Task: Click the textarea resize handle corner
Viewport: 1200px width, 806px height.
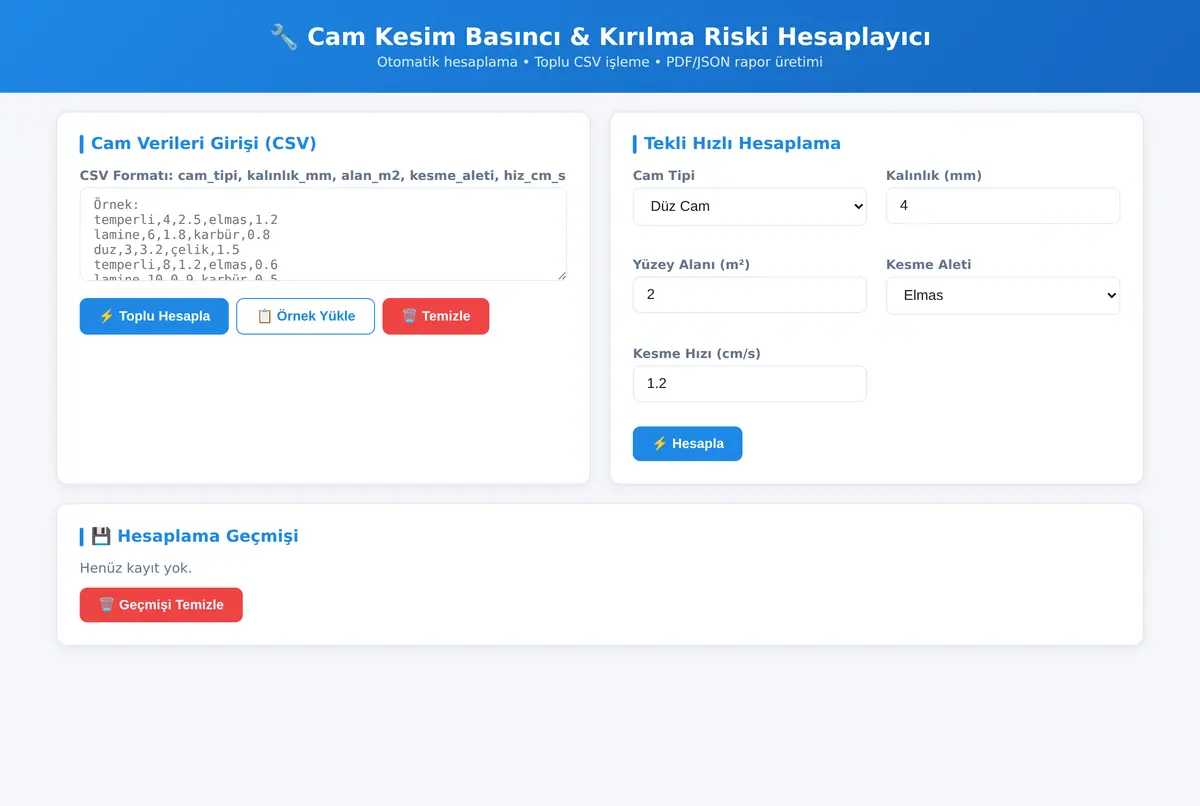Action: 561,275
